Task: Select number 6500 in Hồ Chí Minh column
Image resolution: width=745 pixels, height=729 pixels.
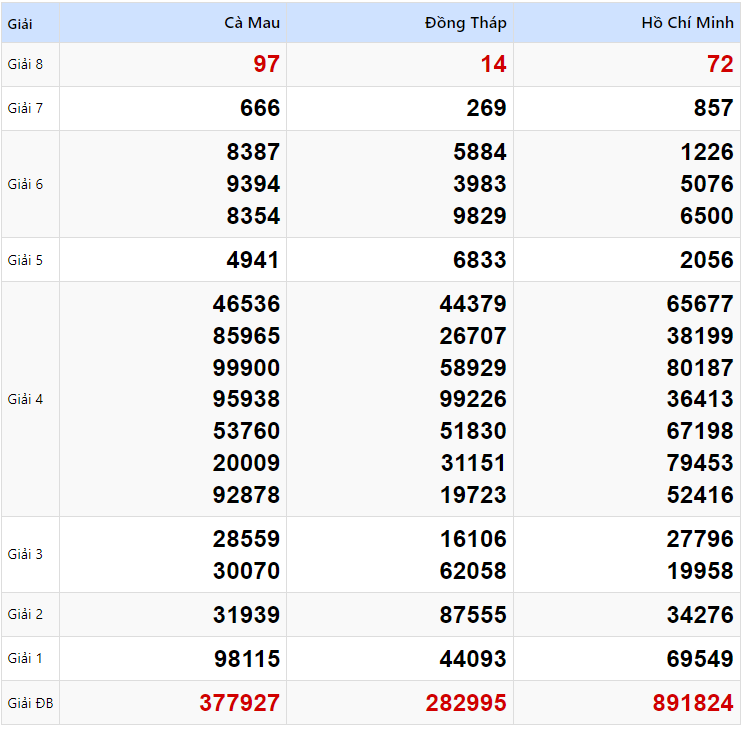Action: point(707,216)
